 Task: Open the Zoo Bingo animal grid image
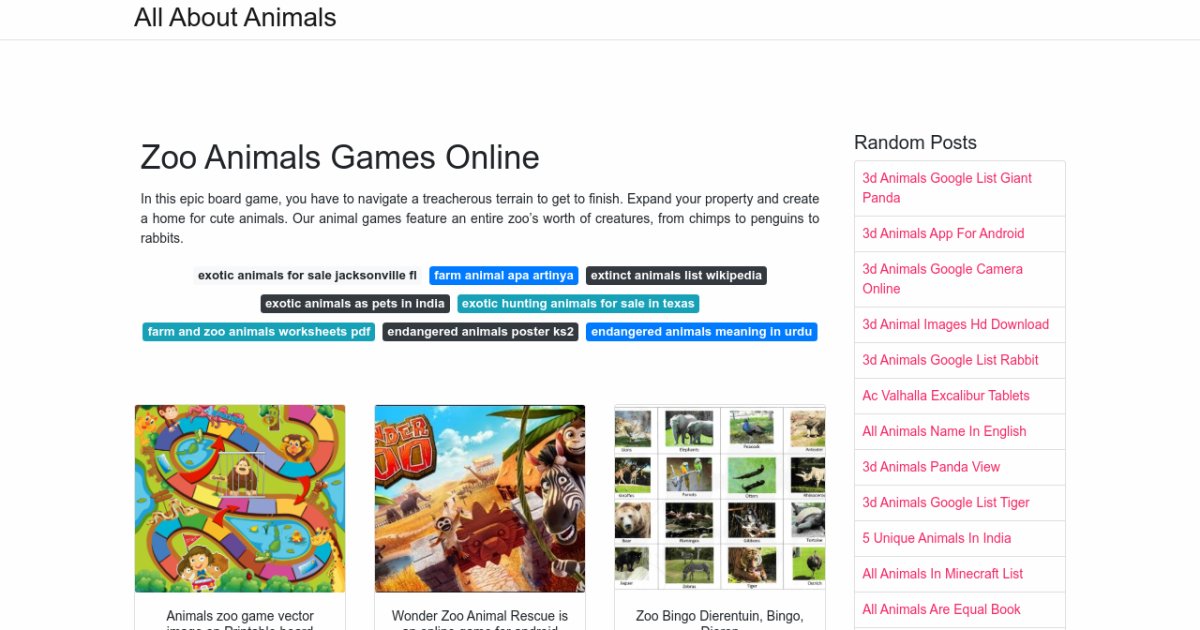(720, 498)
